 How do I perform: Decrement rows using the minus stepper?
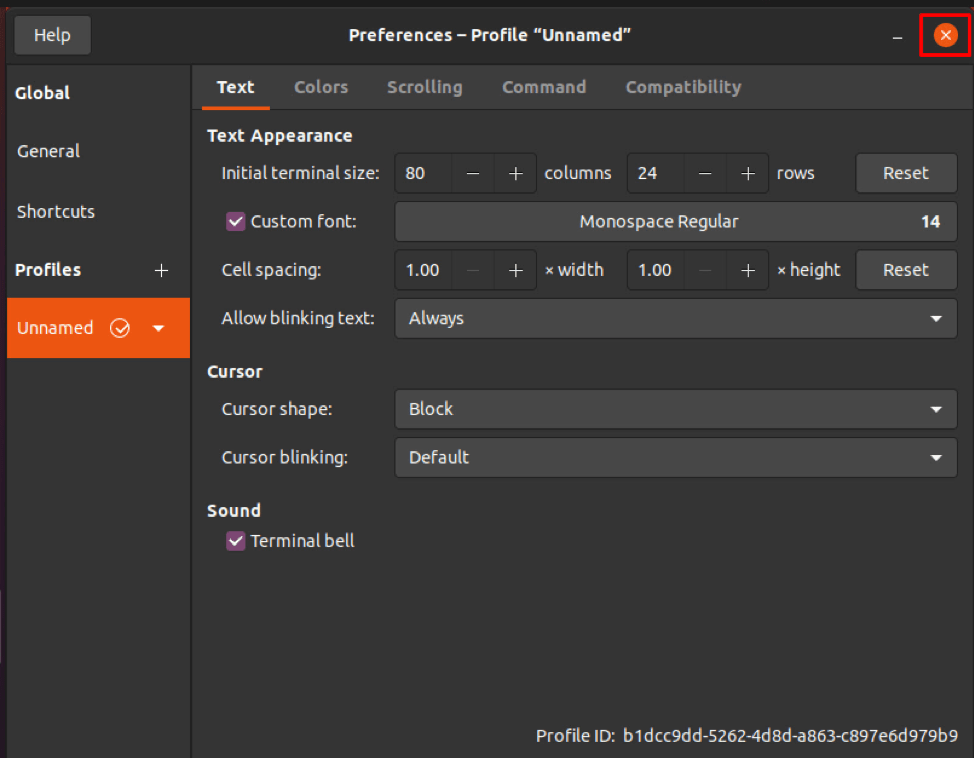pos(704,173)
